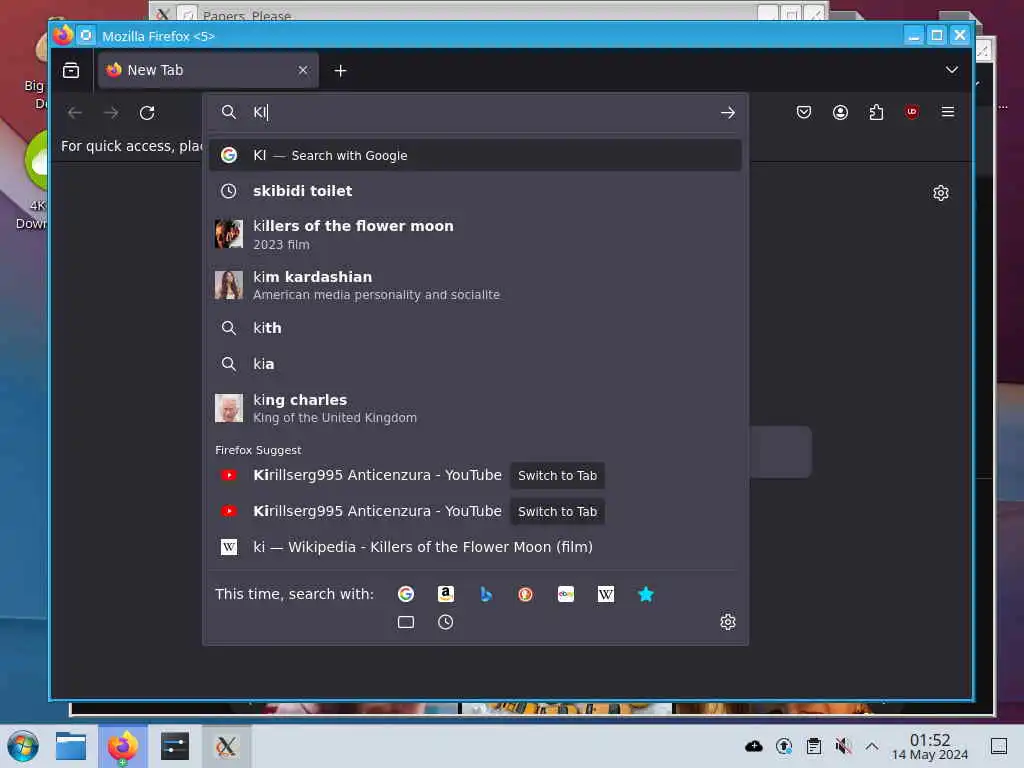
Task: Search this time with DuckDuckGo icon
Action: (525, 594)
